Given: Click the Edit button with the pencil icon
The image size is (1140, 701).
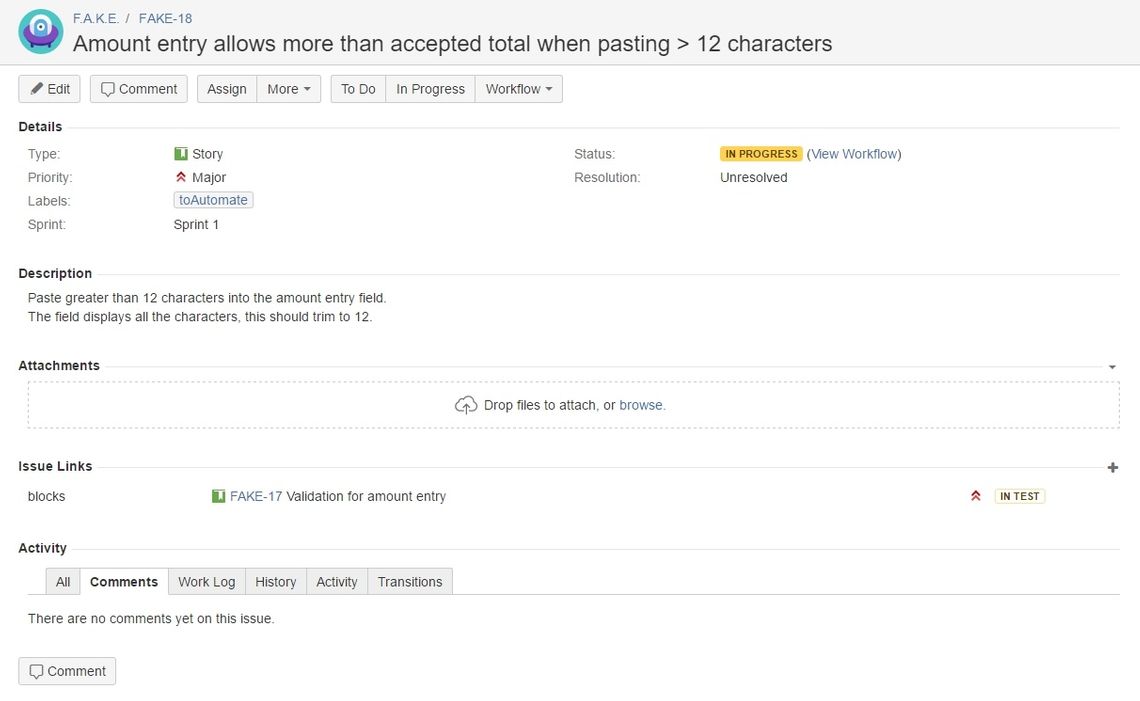Looking at the screenshot, I should pos(49,89).
